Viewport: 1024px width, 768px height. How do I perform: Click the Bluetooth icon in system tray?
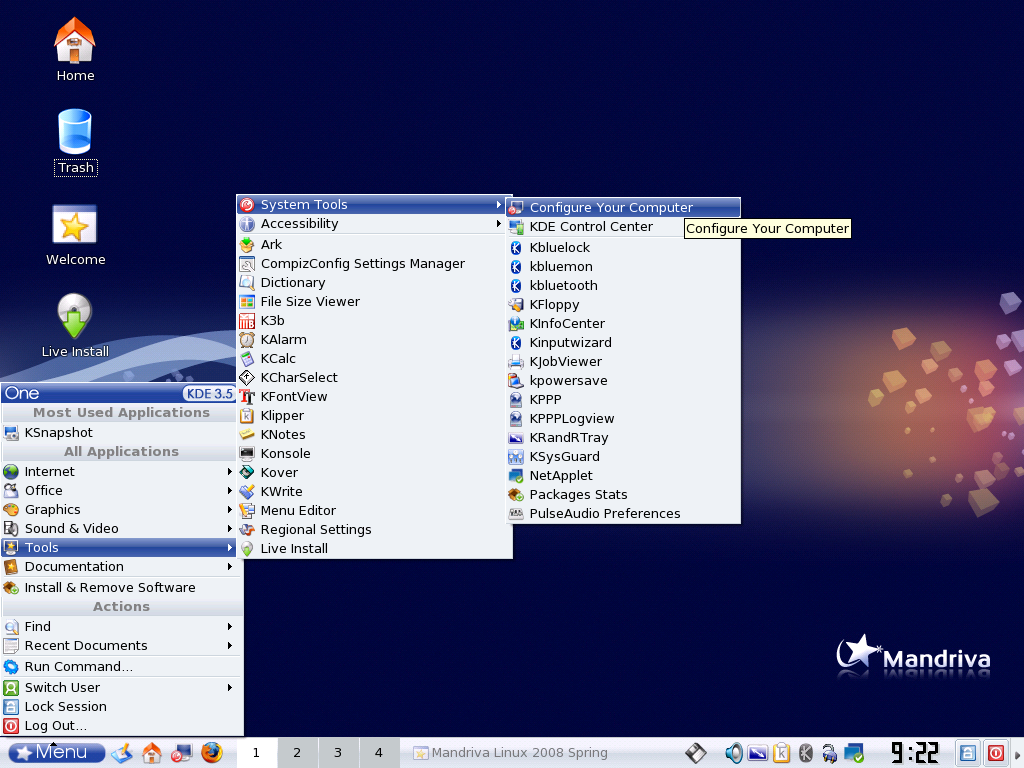[806, 753]
